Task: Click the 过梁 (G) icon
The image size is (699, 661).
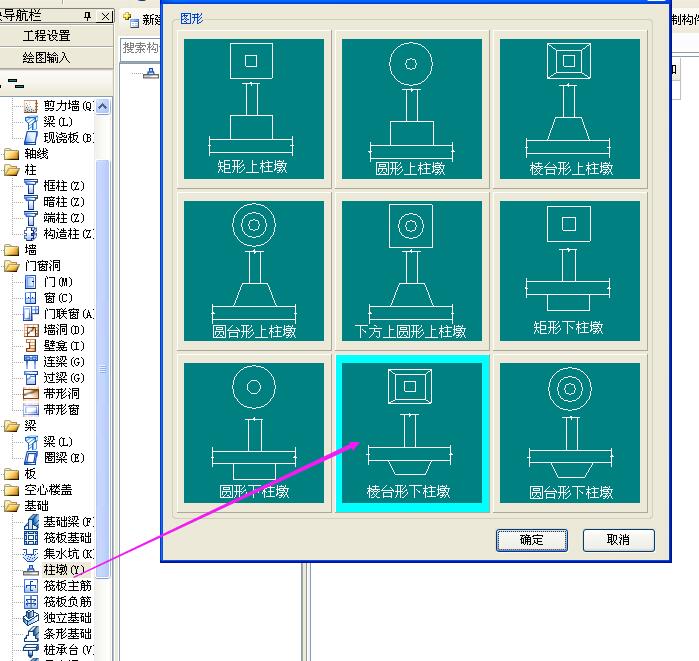Action: (30, 378)
